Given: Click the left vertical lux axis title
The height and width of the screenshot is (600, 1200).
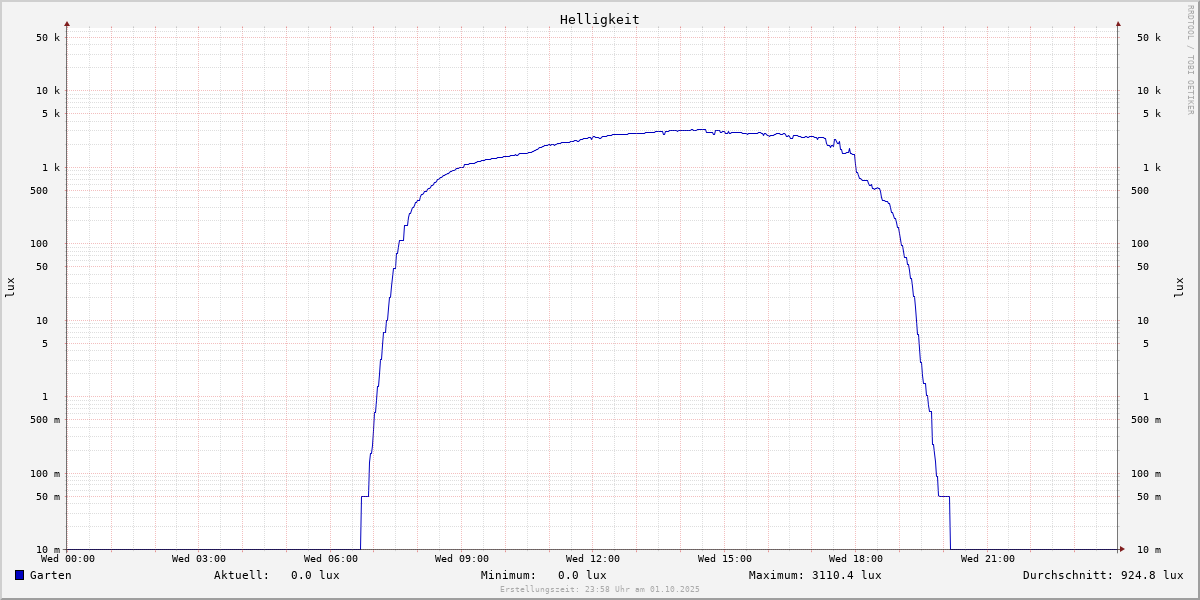Looking at the screenshot, I should [x=10, y=287].
